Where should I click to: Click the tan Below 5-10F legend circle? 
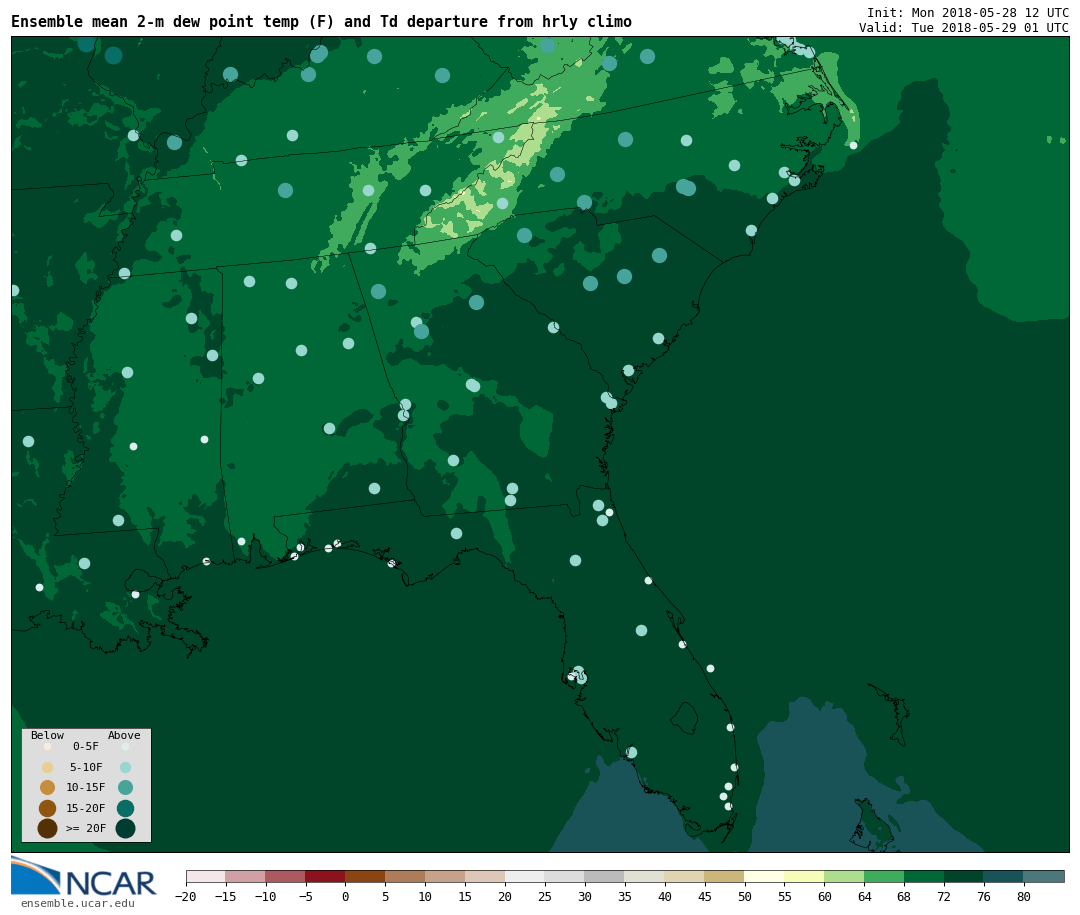pos(48,768)
